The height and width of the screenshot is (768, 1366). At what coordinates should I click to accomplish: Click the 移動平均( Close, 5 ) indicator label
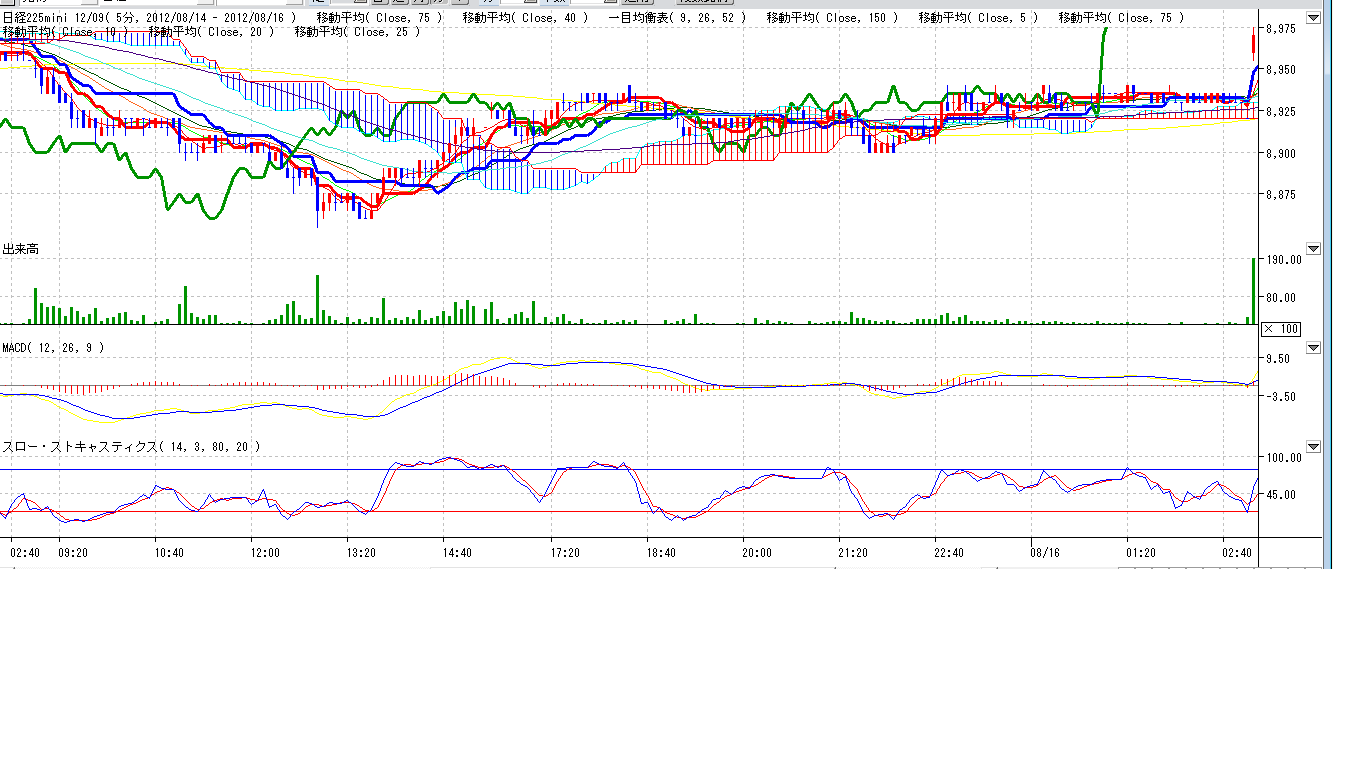[977, 18]
